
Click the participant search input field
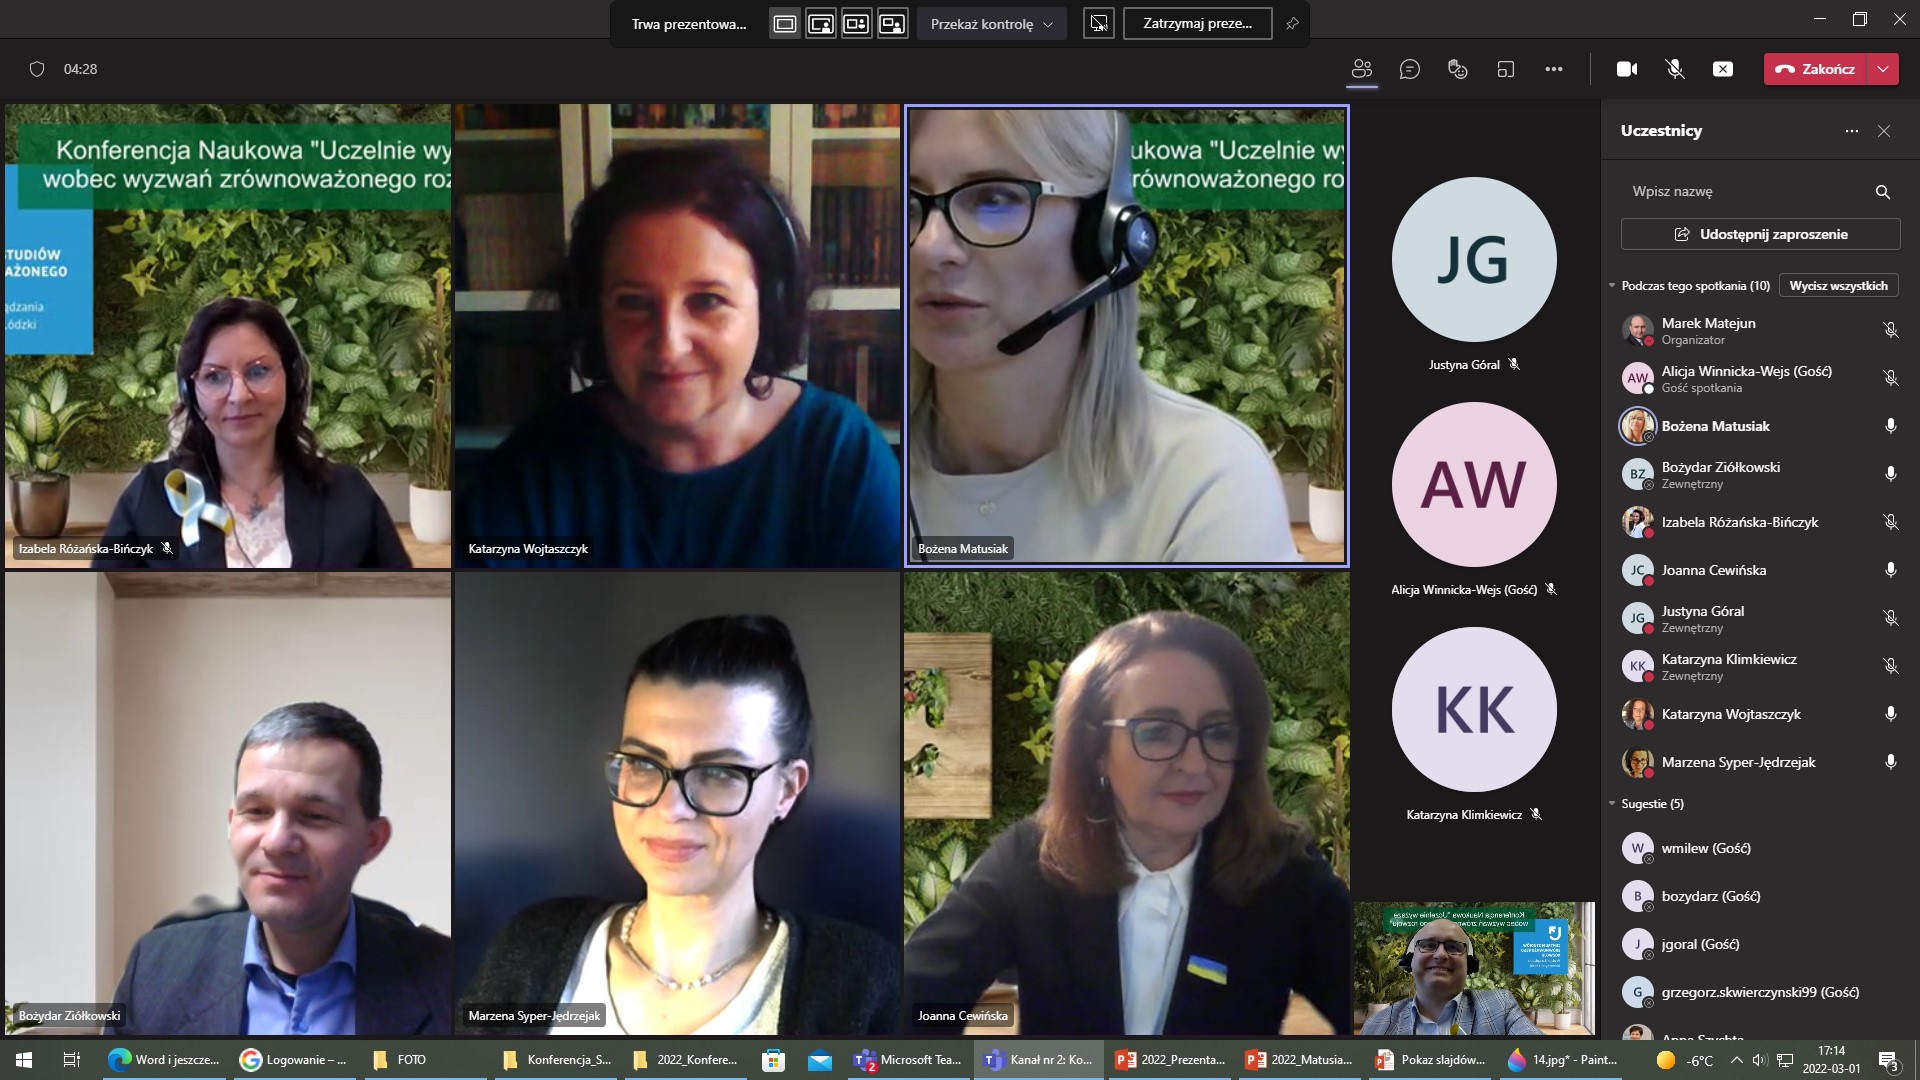pyautogui.click(x=1743, y=190)
